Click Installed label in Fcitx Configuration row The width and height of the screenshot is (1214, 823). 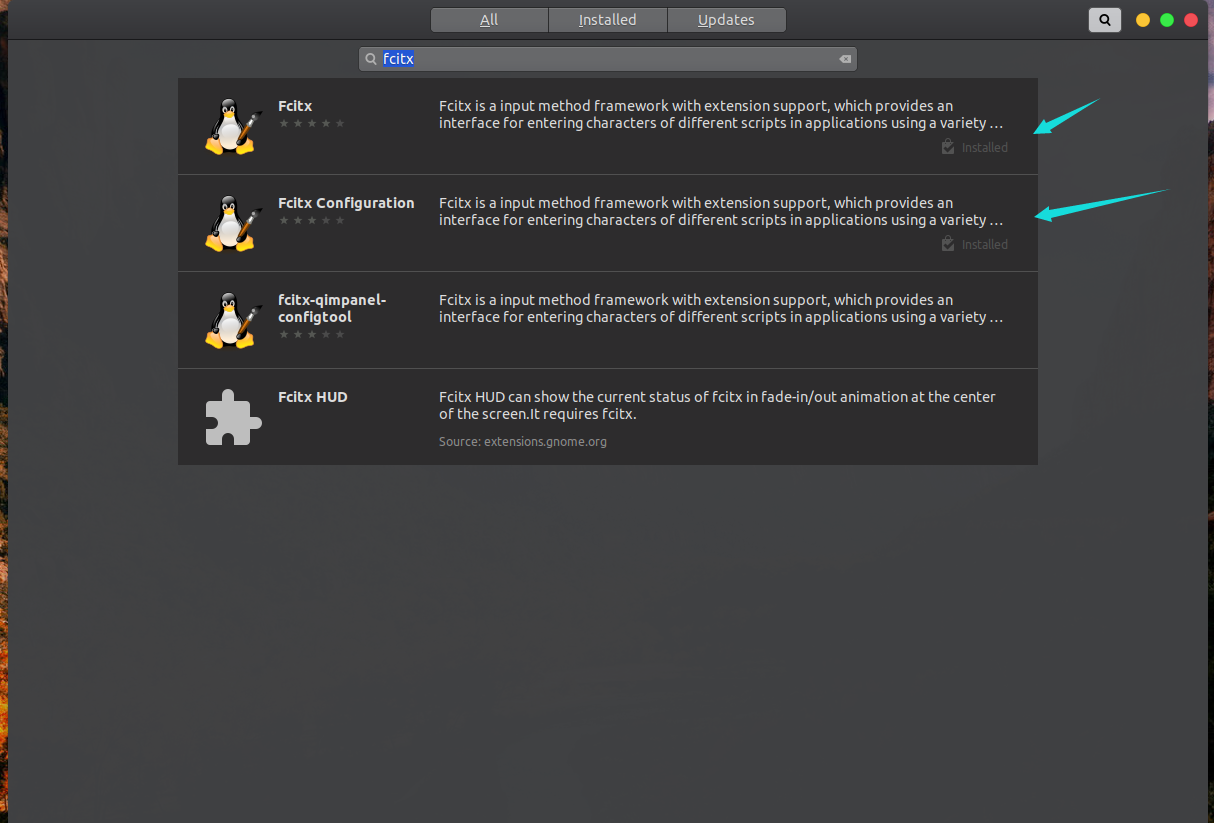985,244
